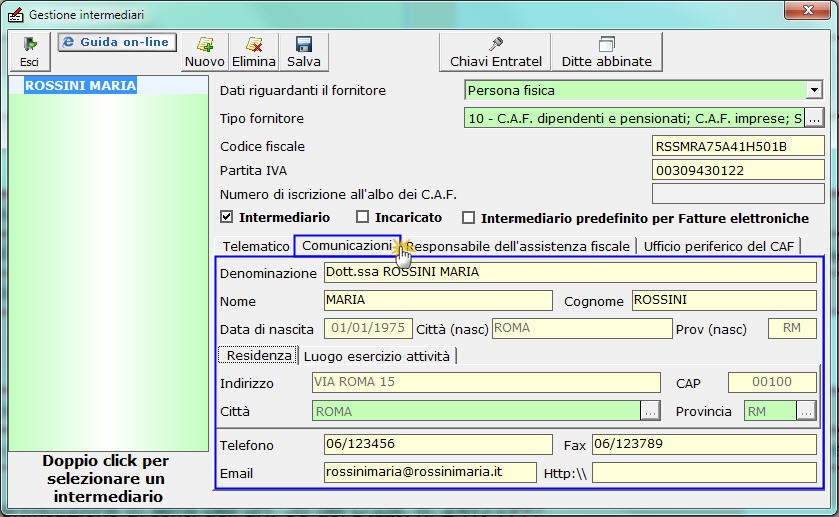Enable the Incaricato checkbox

click(363, 217)
